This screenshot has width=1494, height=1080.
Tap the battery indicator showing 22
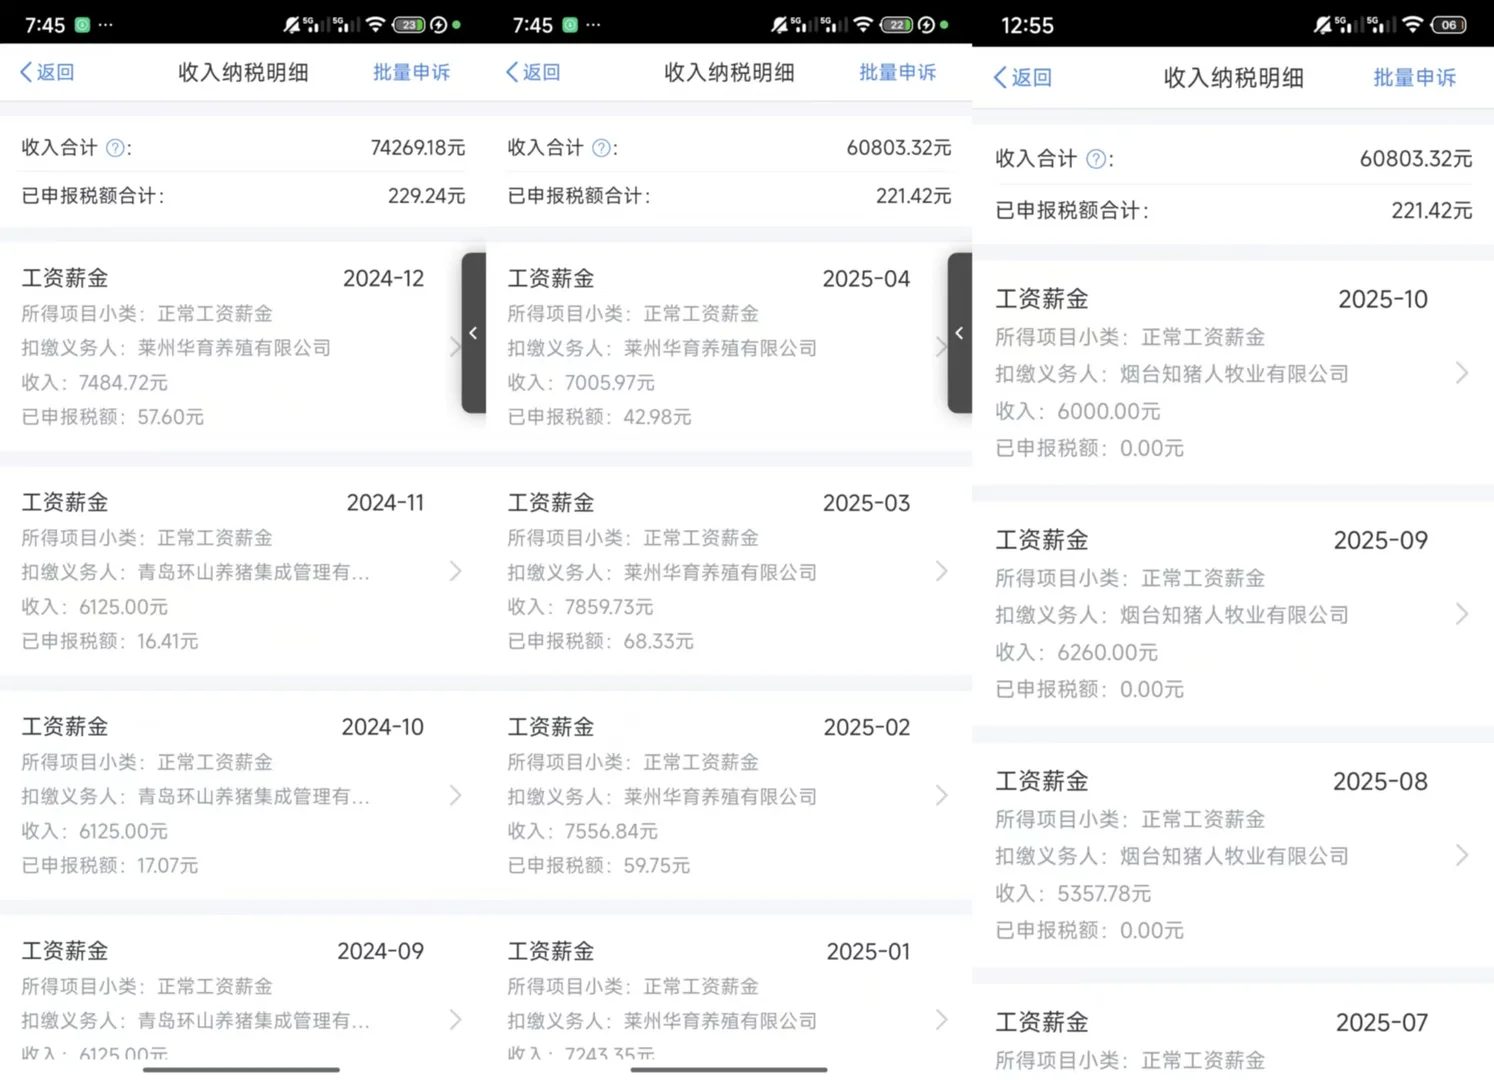click(x=896, y=24)
